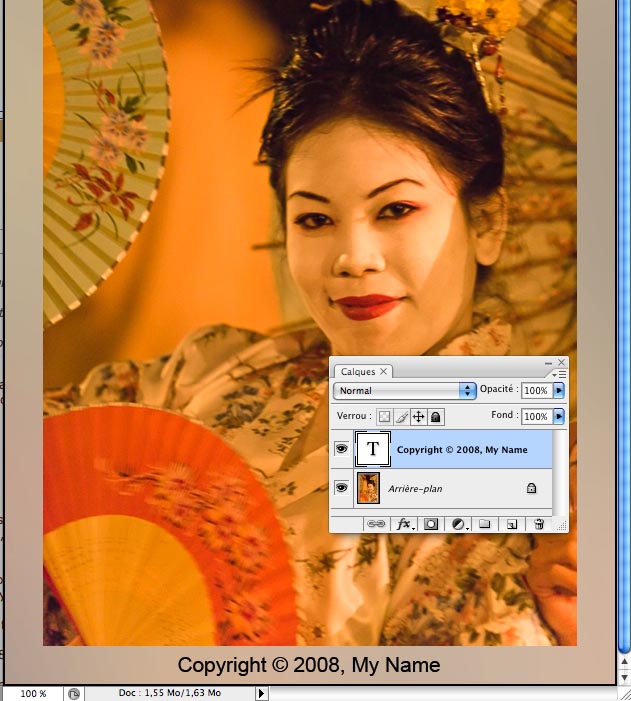Create a new layer group folder
Viewport: 631px width, 701px height.
click(x=485, y=523)
